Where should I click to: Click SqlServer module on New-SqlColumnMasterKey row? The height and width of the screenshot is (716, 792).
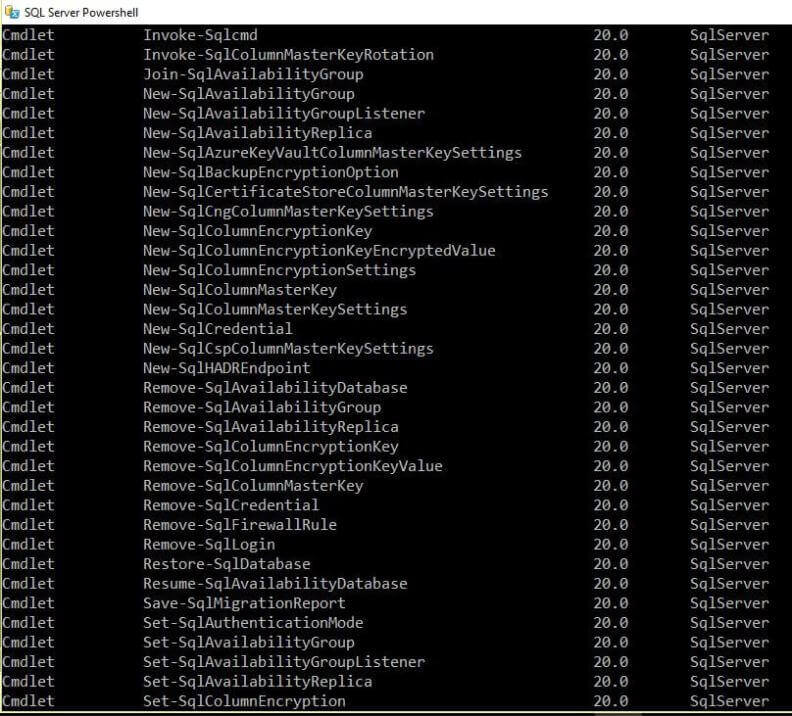pyautogui.click(x=729, y=290)
